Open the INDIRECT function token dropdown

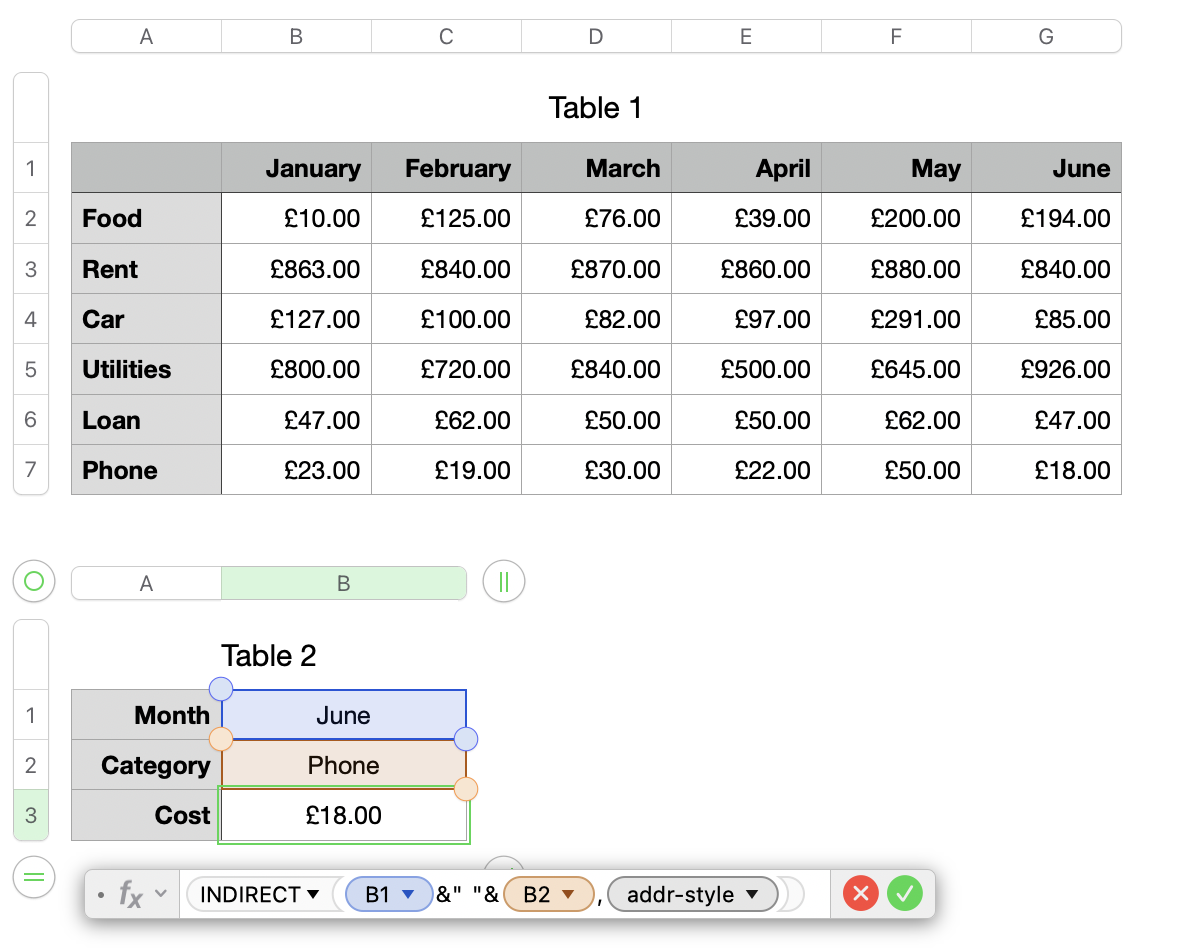(x=313, y=894)
